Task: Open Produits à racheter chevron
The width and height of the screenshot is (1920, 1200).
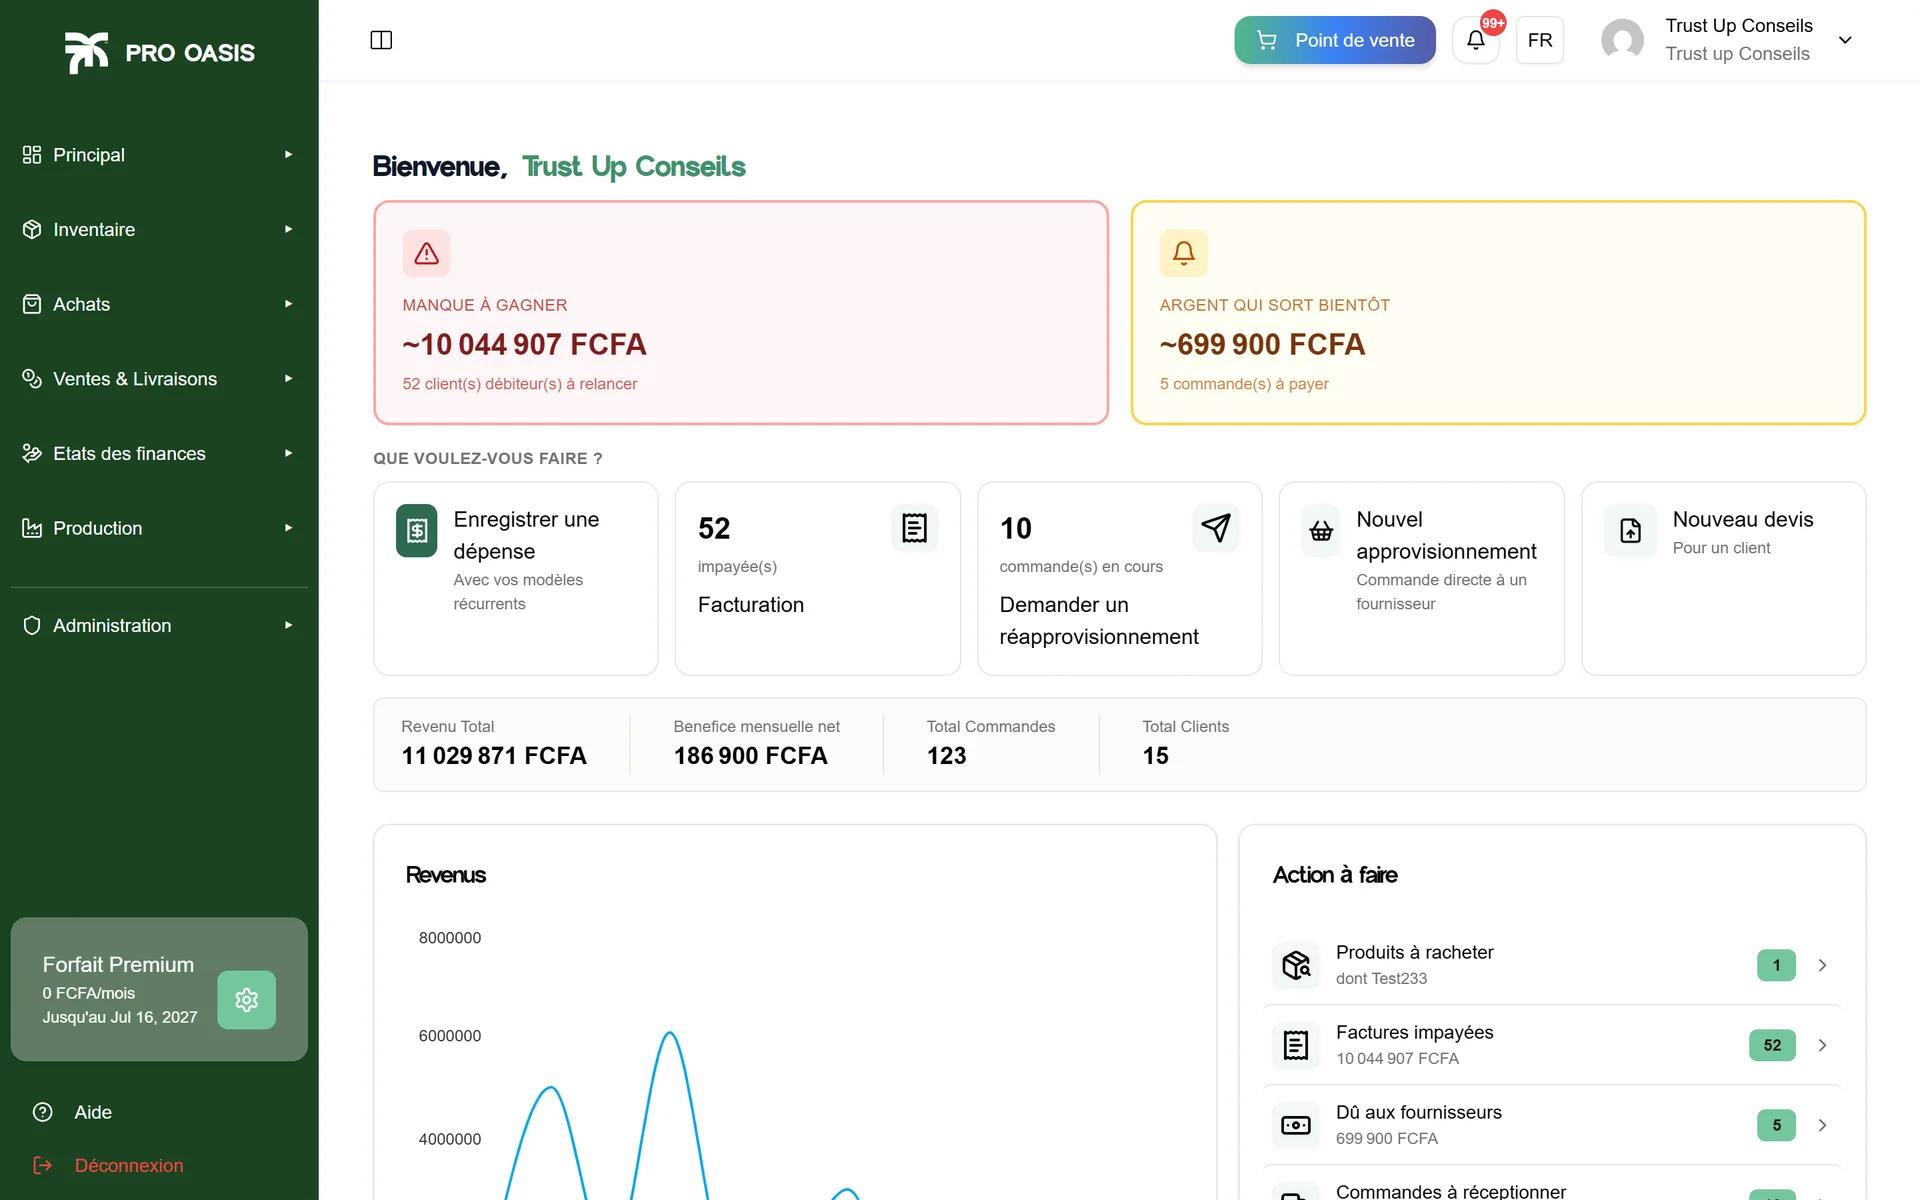Action: [1822, 965]
